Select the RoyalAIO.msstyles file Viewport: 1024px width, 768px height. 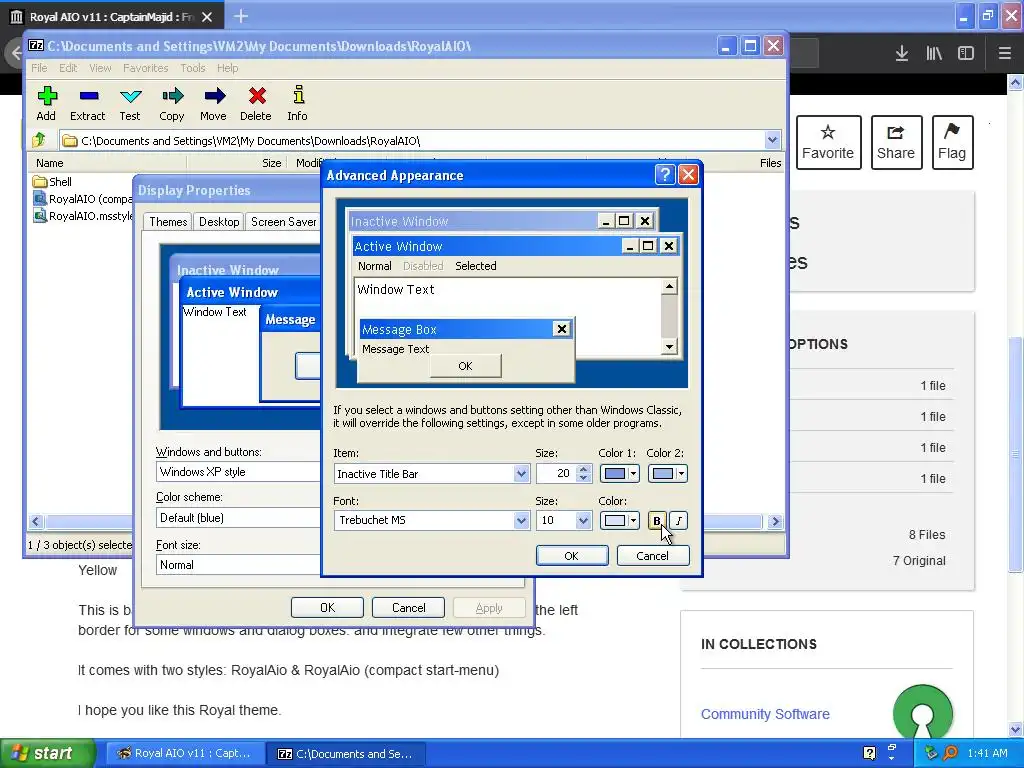point(83,216)
